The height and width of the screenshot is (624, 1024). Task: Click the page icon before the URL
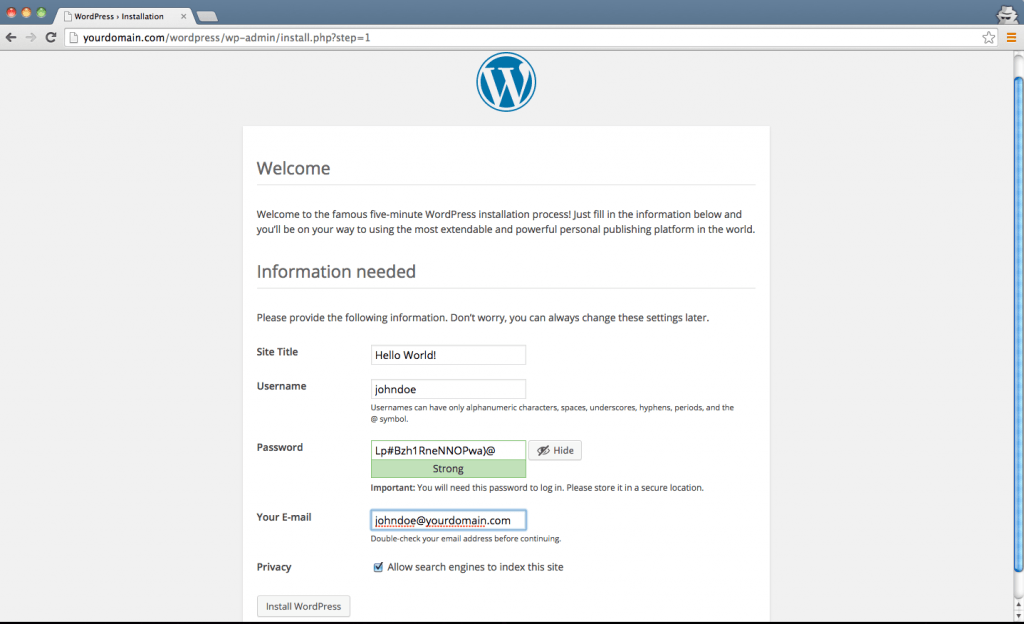click(74, 37)
